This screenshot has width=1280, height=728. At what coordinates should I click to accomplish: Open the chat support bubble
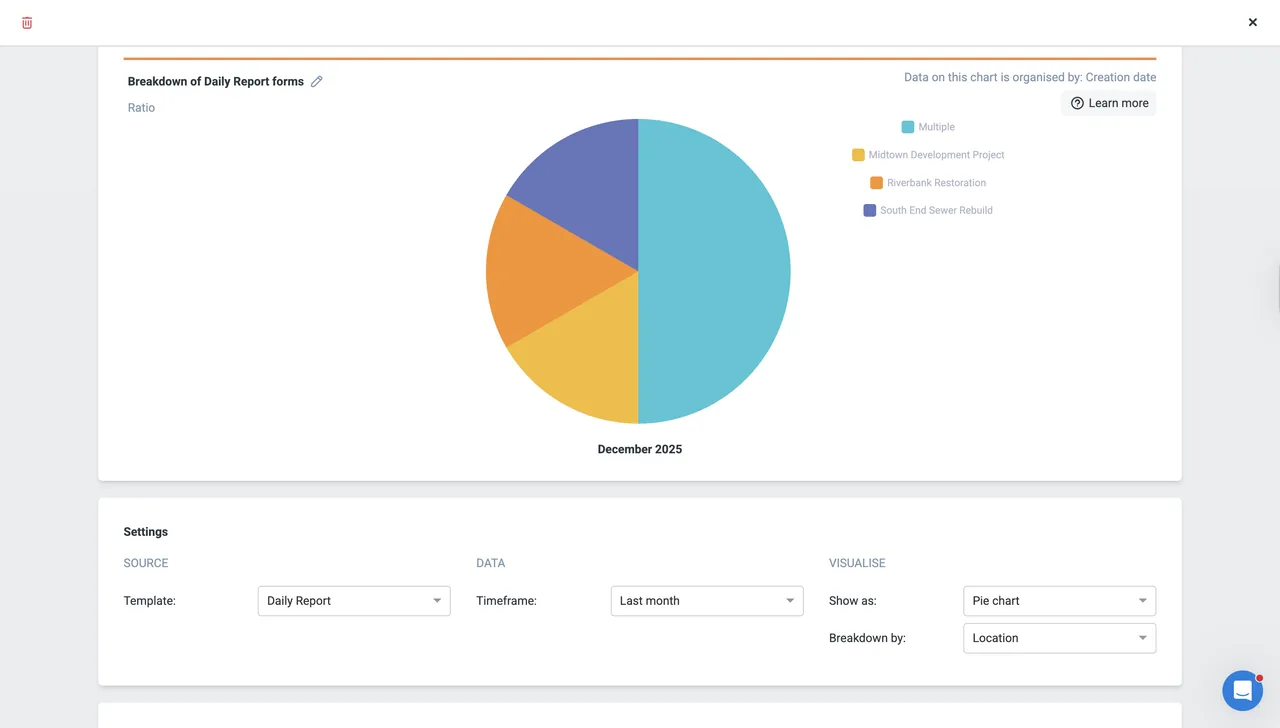pos(1243,691)
